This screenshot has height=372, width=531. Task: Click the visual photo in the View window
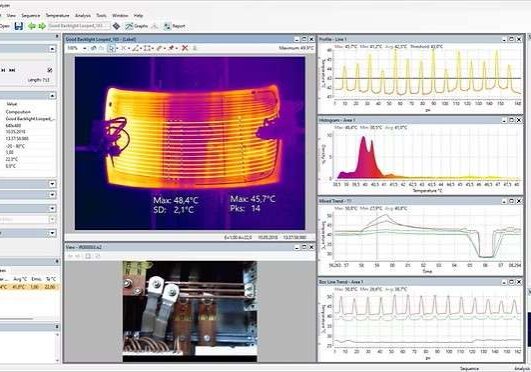click(190, 311)
